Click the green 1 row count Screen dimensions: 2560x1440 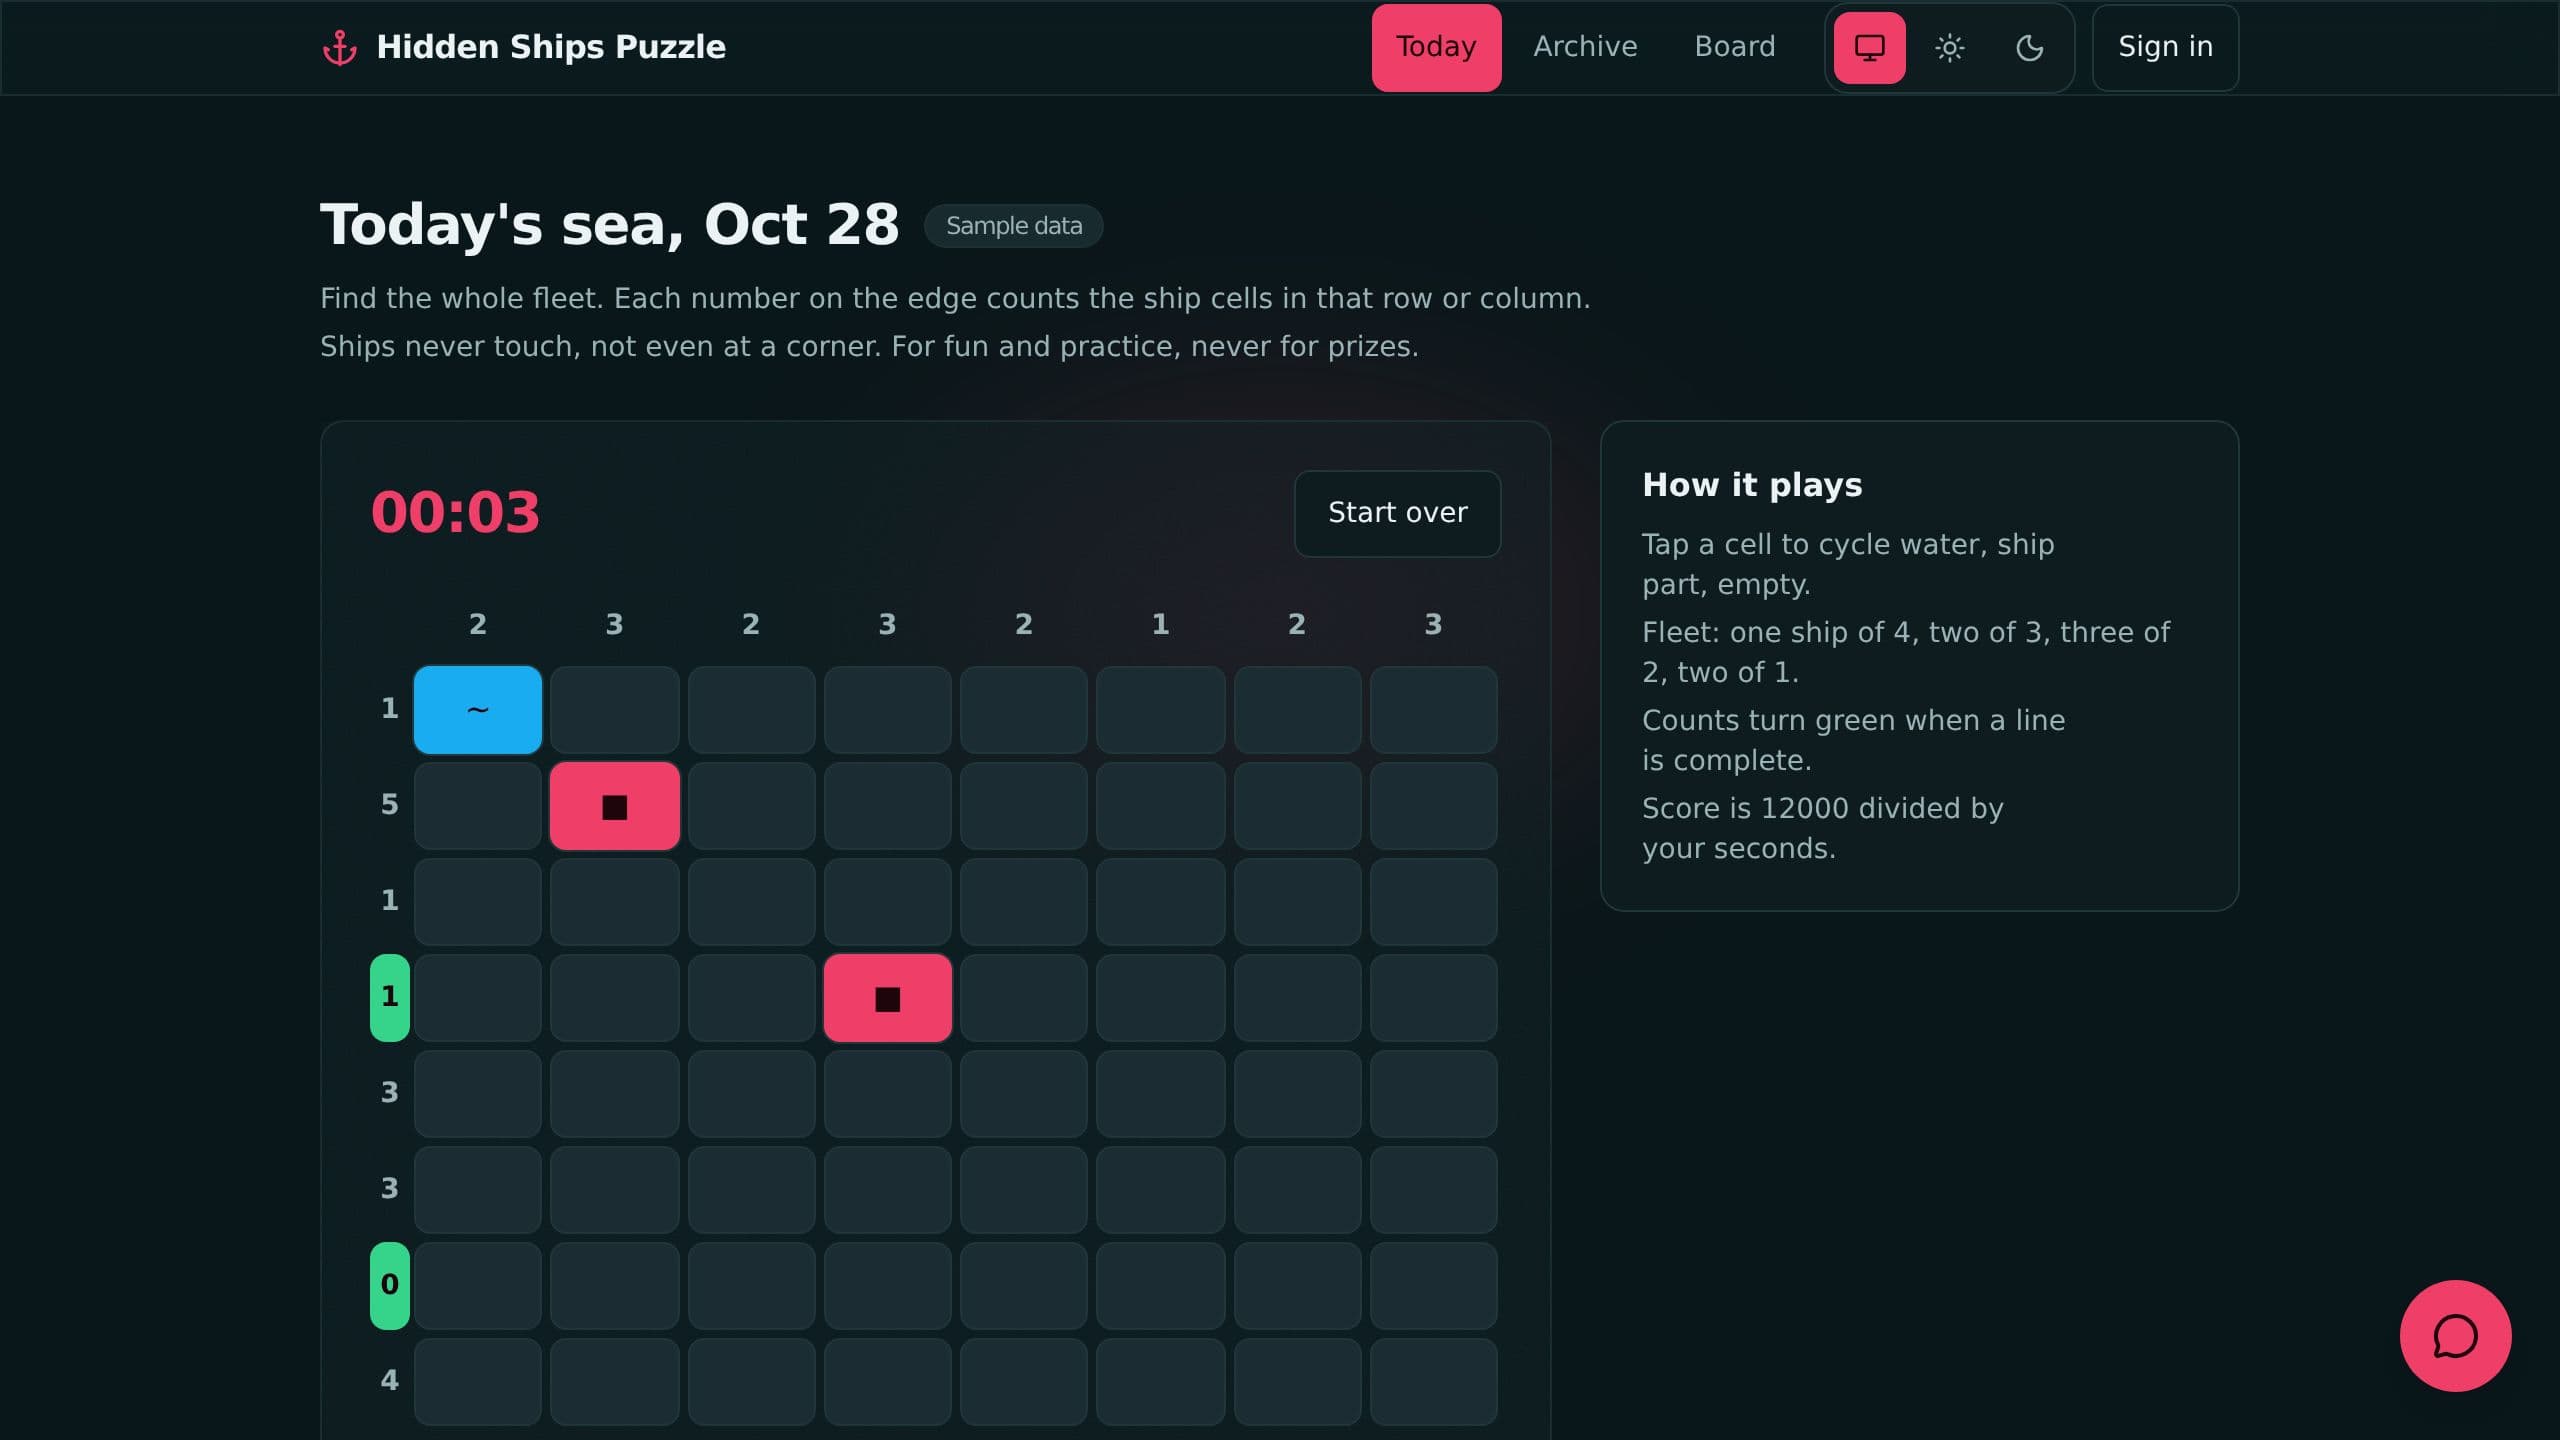tap(390, 997)
